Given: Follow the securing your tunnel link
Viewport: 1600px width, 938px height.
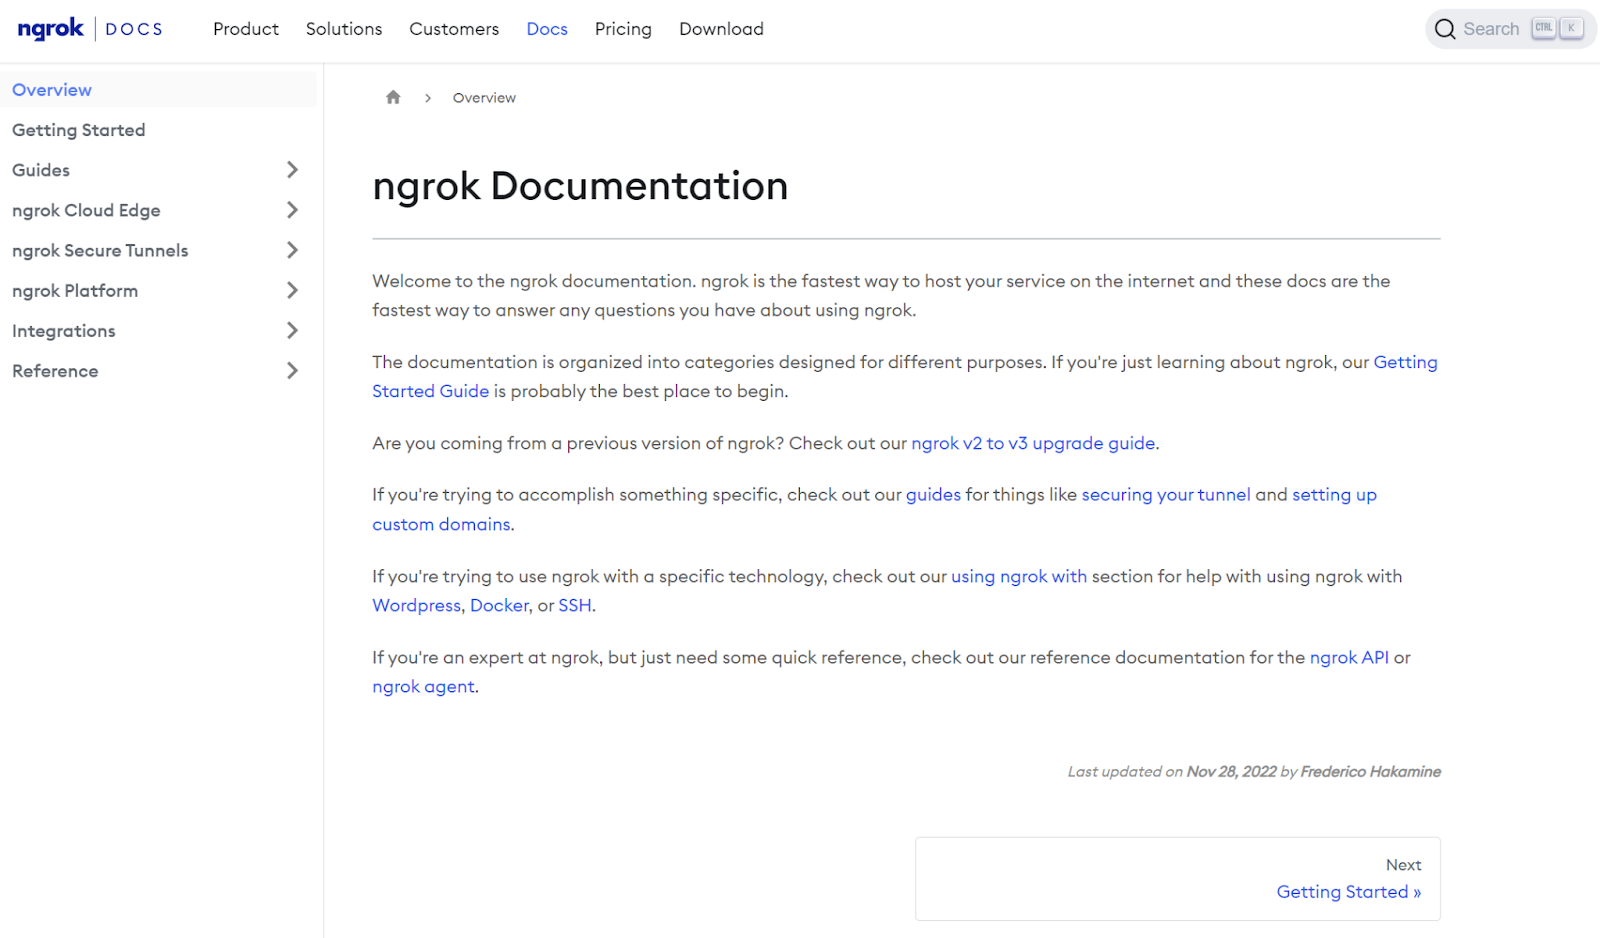Looking at the screenshot, I should (1165, 495).
